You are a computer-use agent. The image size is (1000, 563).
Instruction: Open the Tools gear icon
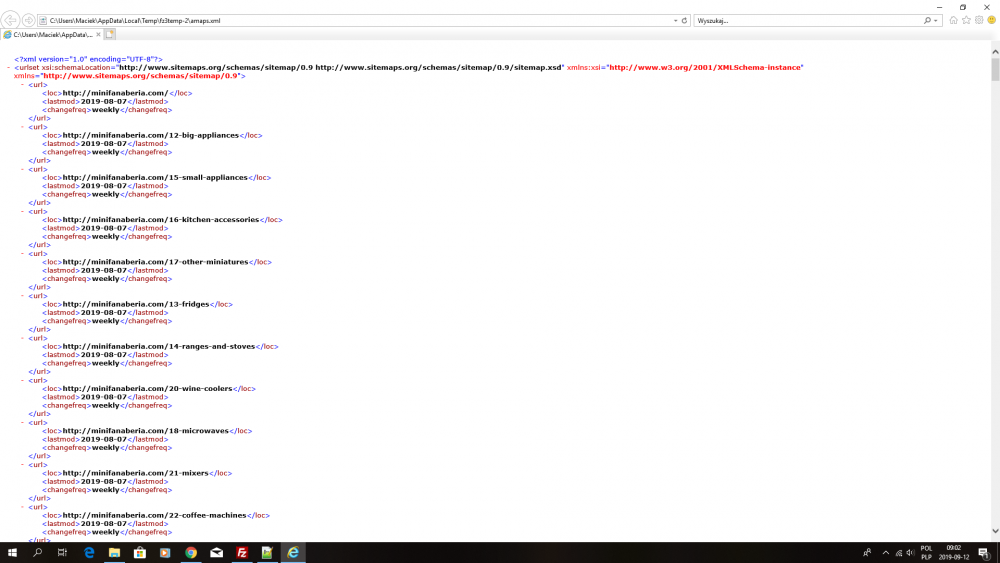[979, 20]
